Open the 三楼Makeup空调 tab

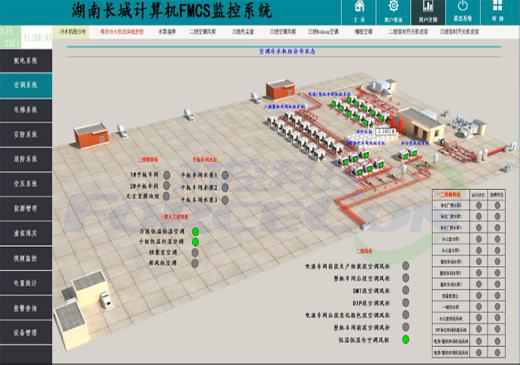click(323, 32)
